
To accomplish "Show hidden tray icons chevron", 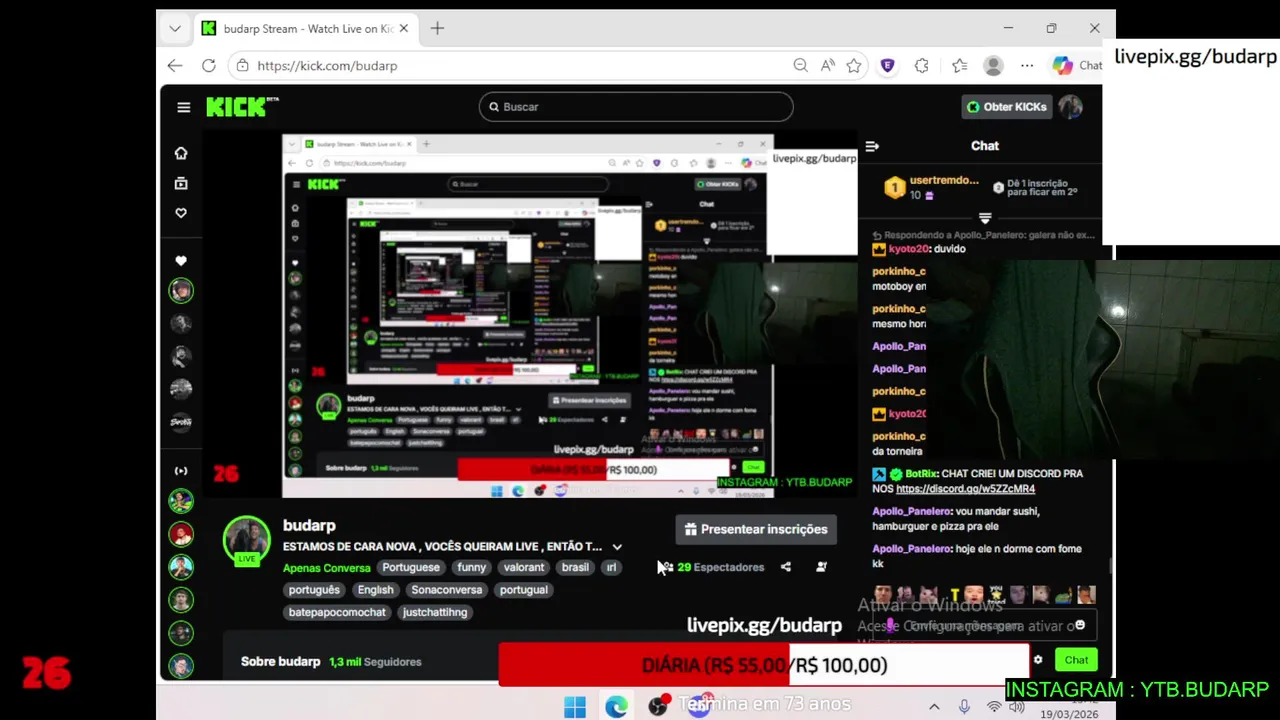I will click(934, 707).
